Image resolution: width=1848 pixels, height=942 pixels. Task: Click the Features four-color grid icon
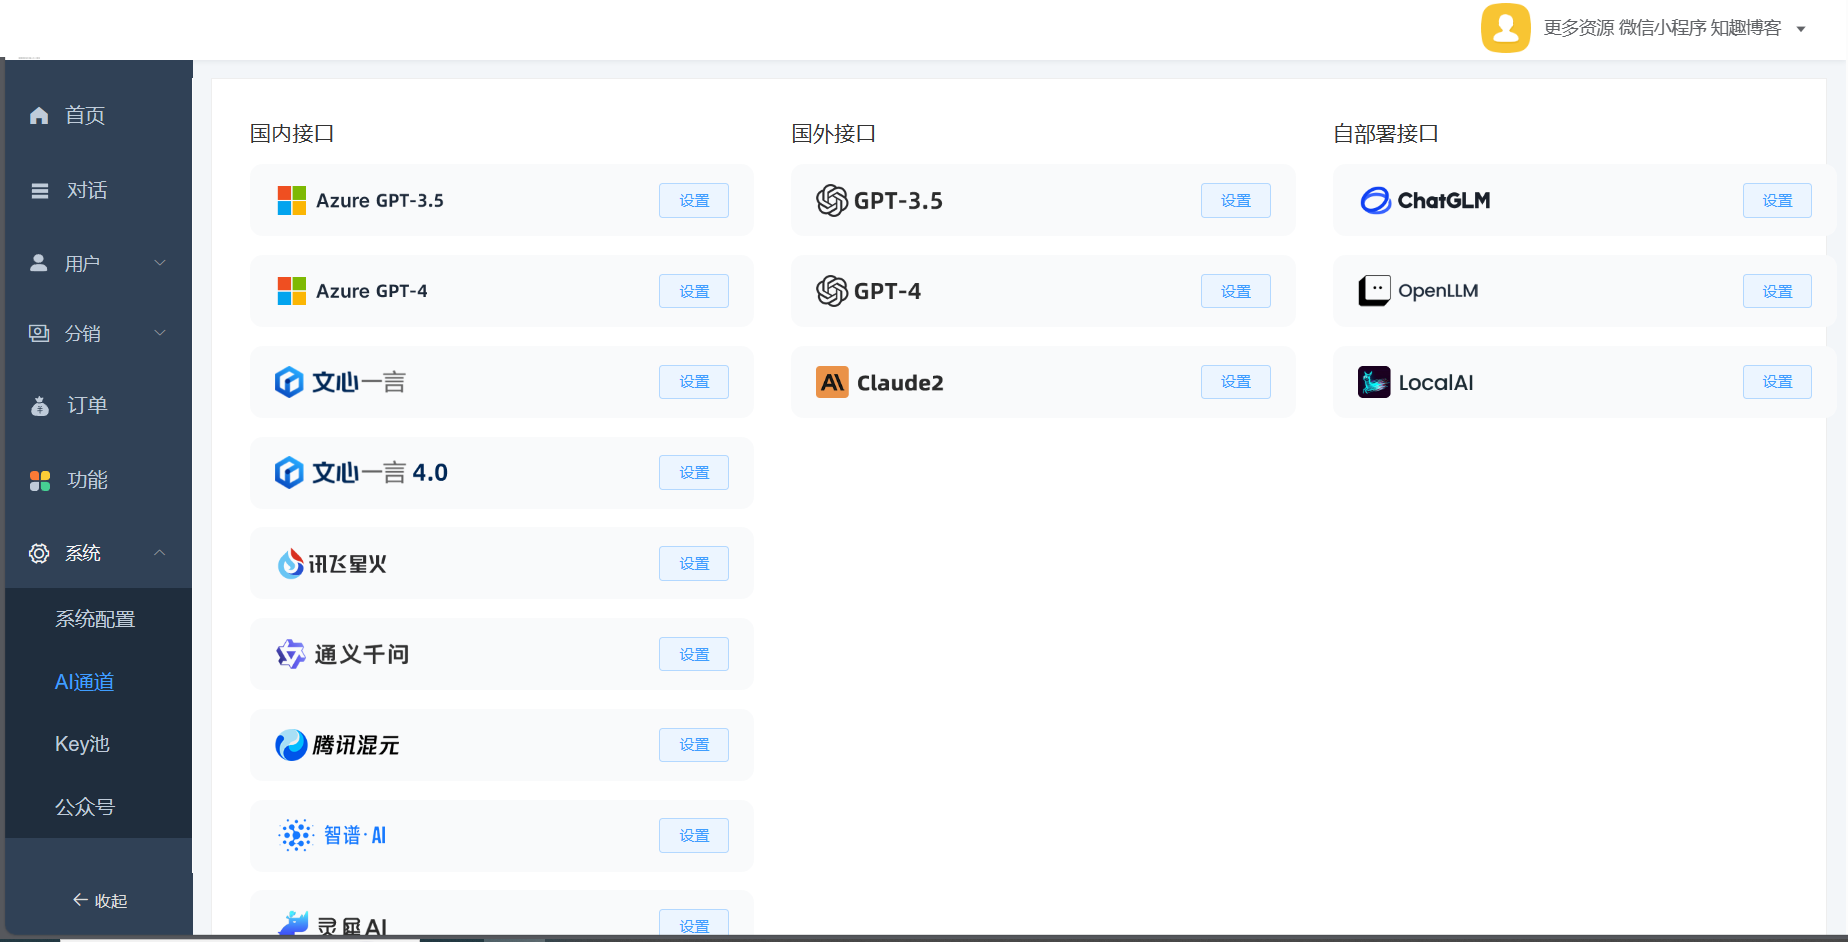[x=40, y=481]
